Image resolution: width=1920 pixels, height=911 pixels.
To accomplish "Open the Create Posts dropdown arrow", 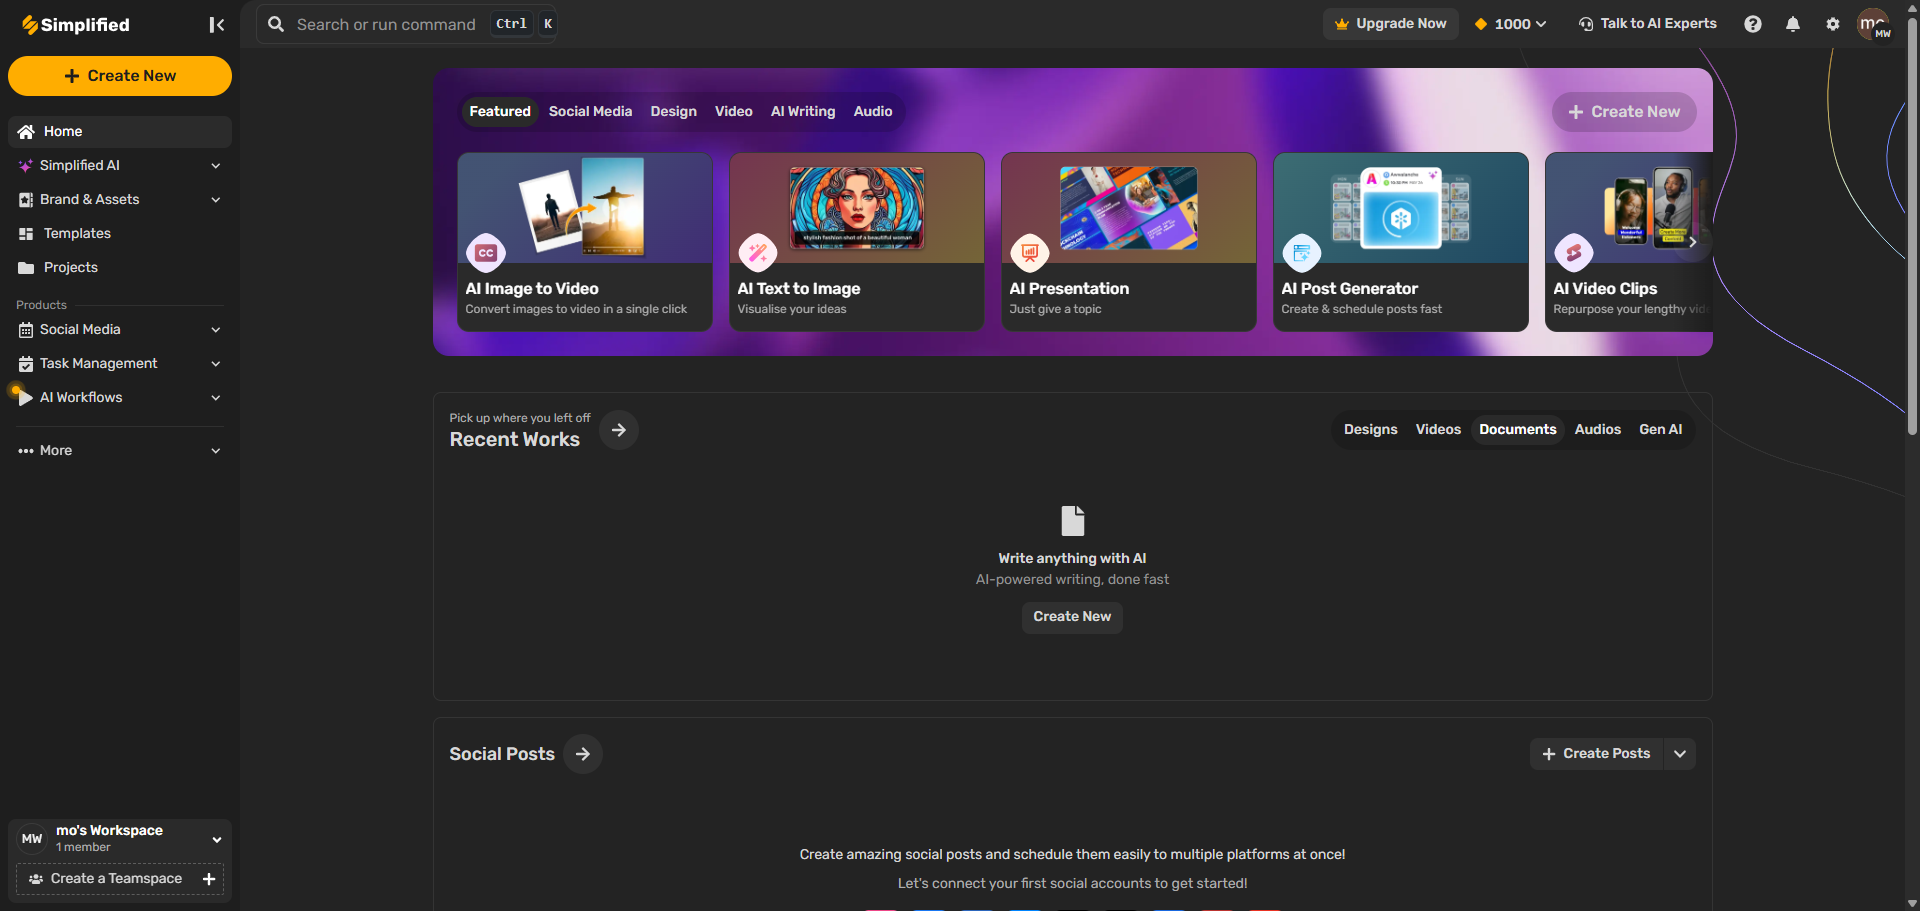I will (x=1680, y=754).
